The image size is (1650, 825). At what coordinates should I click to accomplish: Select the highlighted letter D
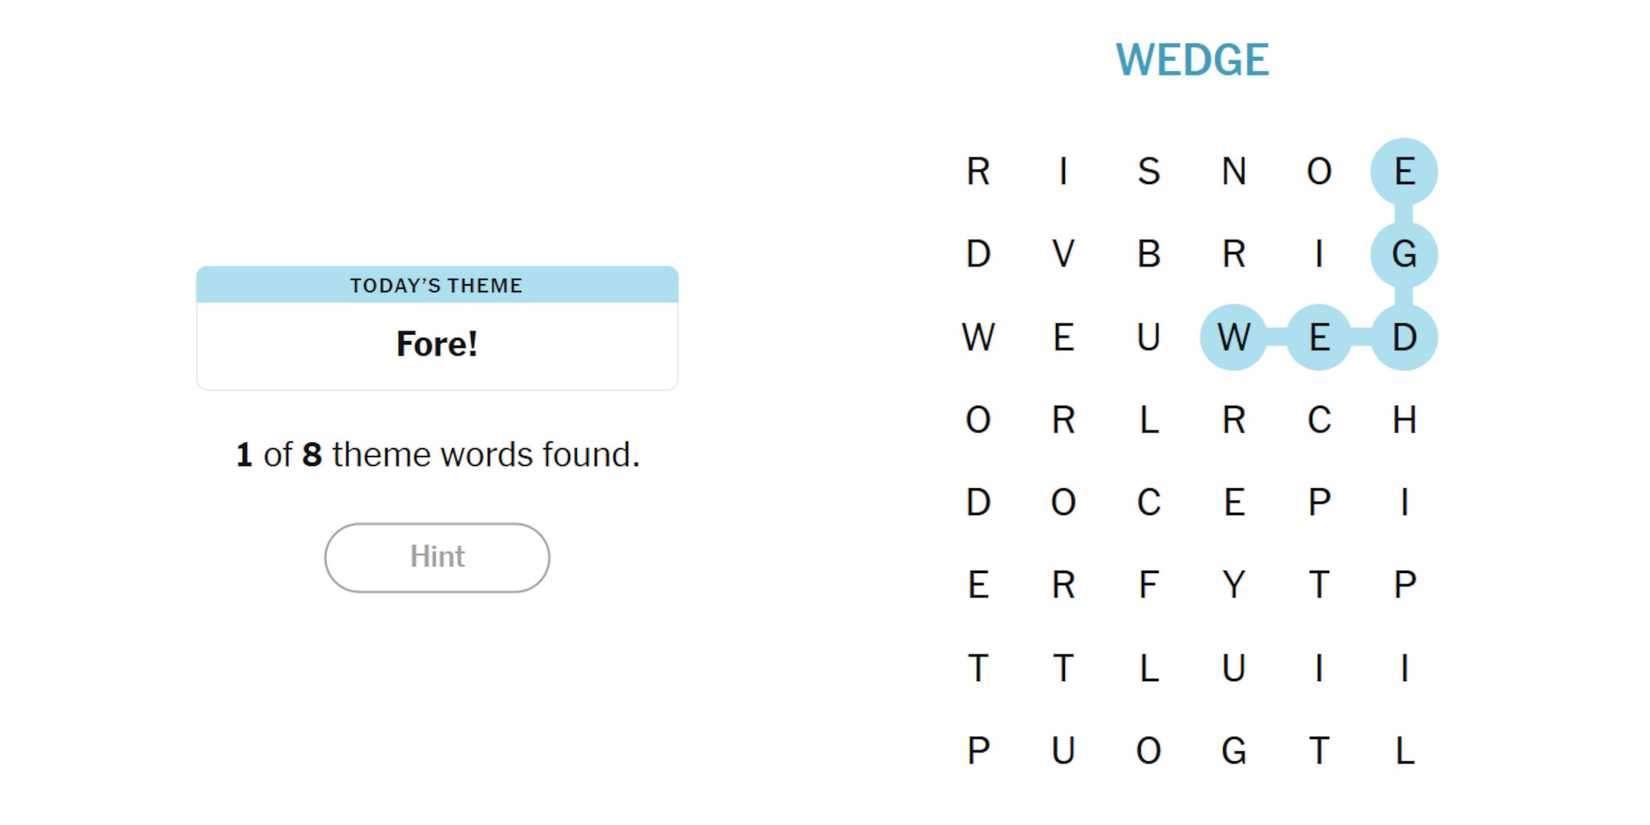1404,337
